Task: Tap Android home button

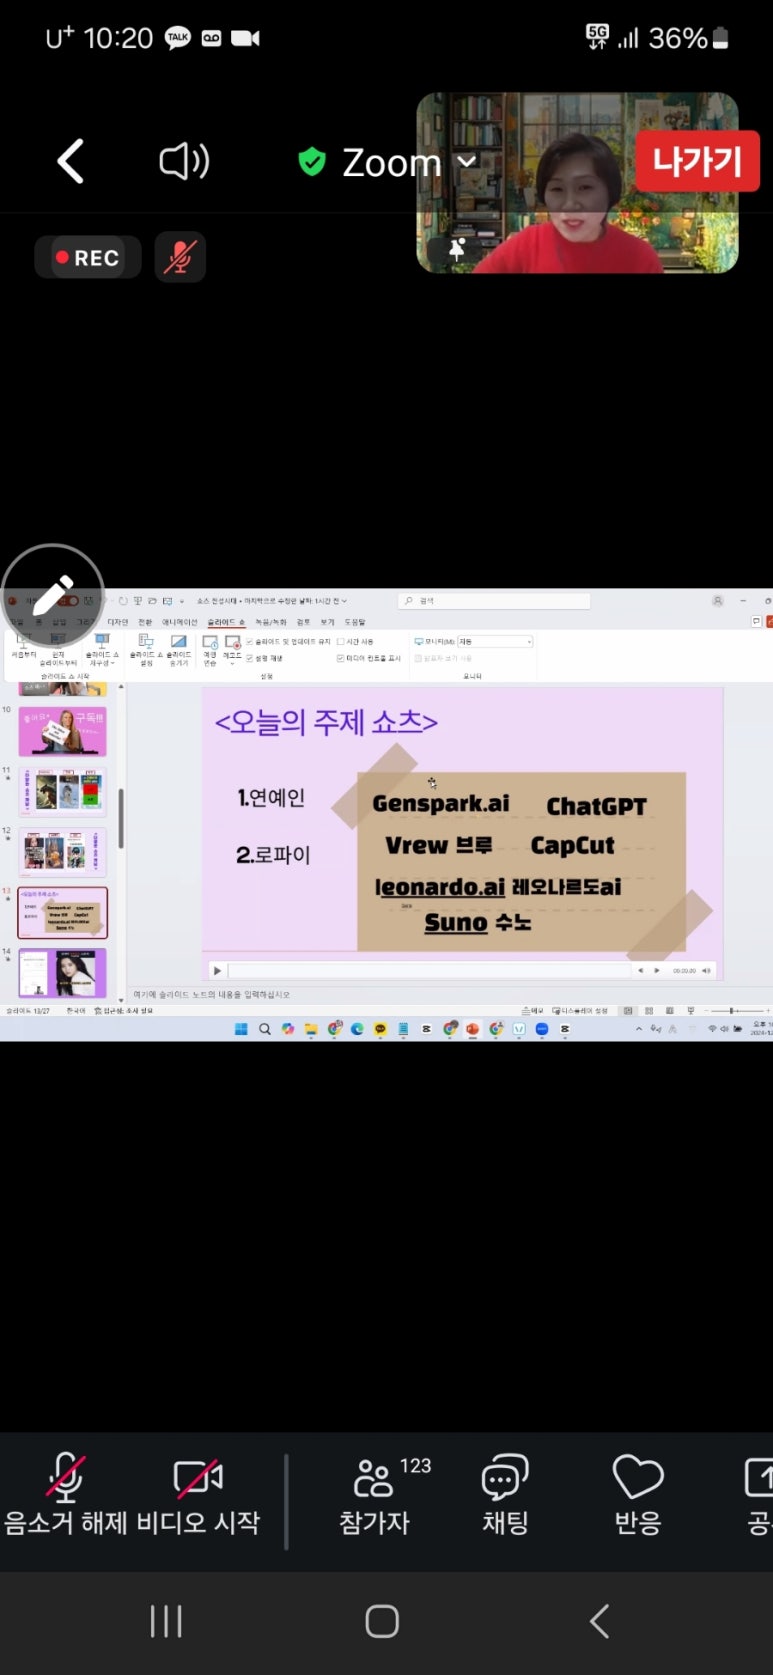Action: click(382, 1621)
